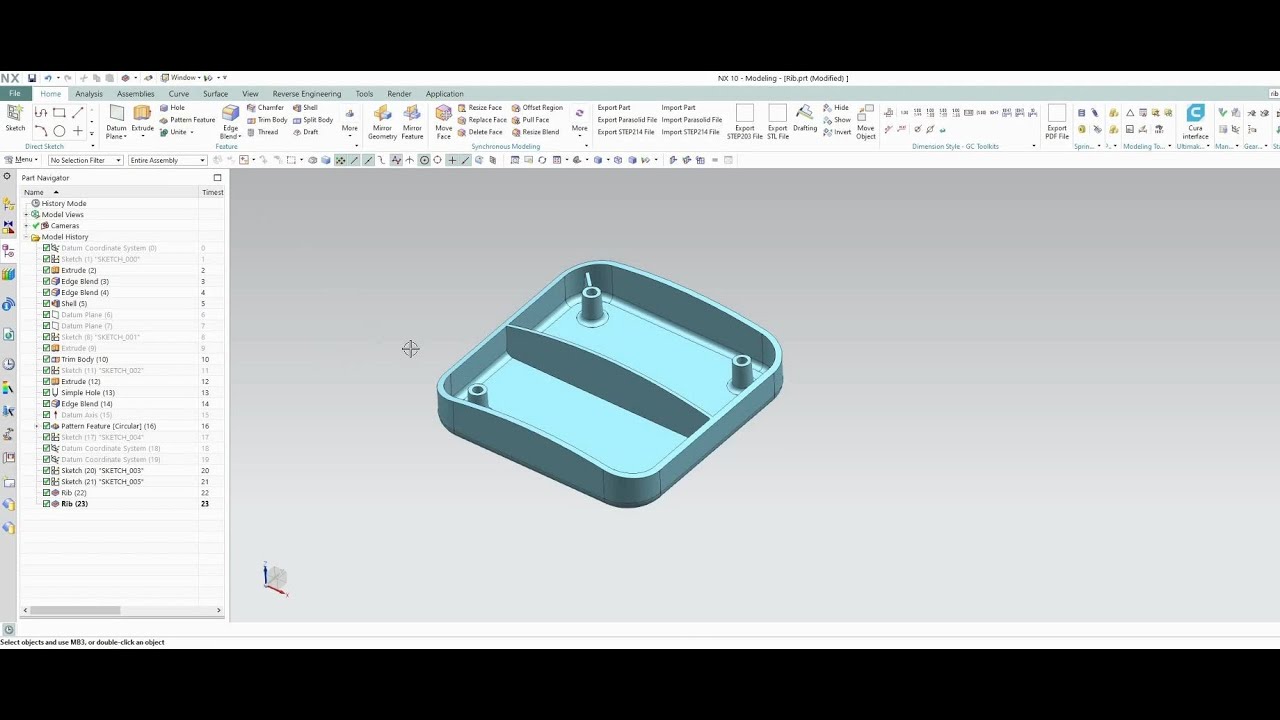Open the Unite dropdown arrow

(x=194, y=132)
